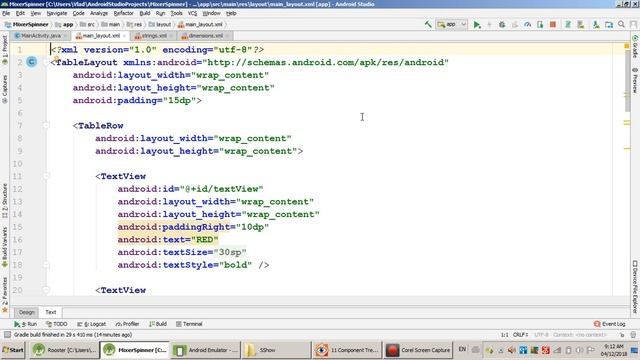Close the main_layout.xml tab
This screenshot has height=360, width=640.
tap(124, 36)
